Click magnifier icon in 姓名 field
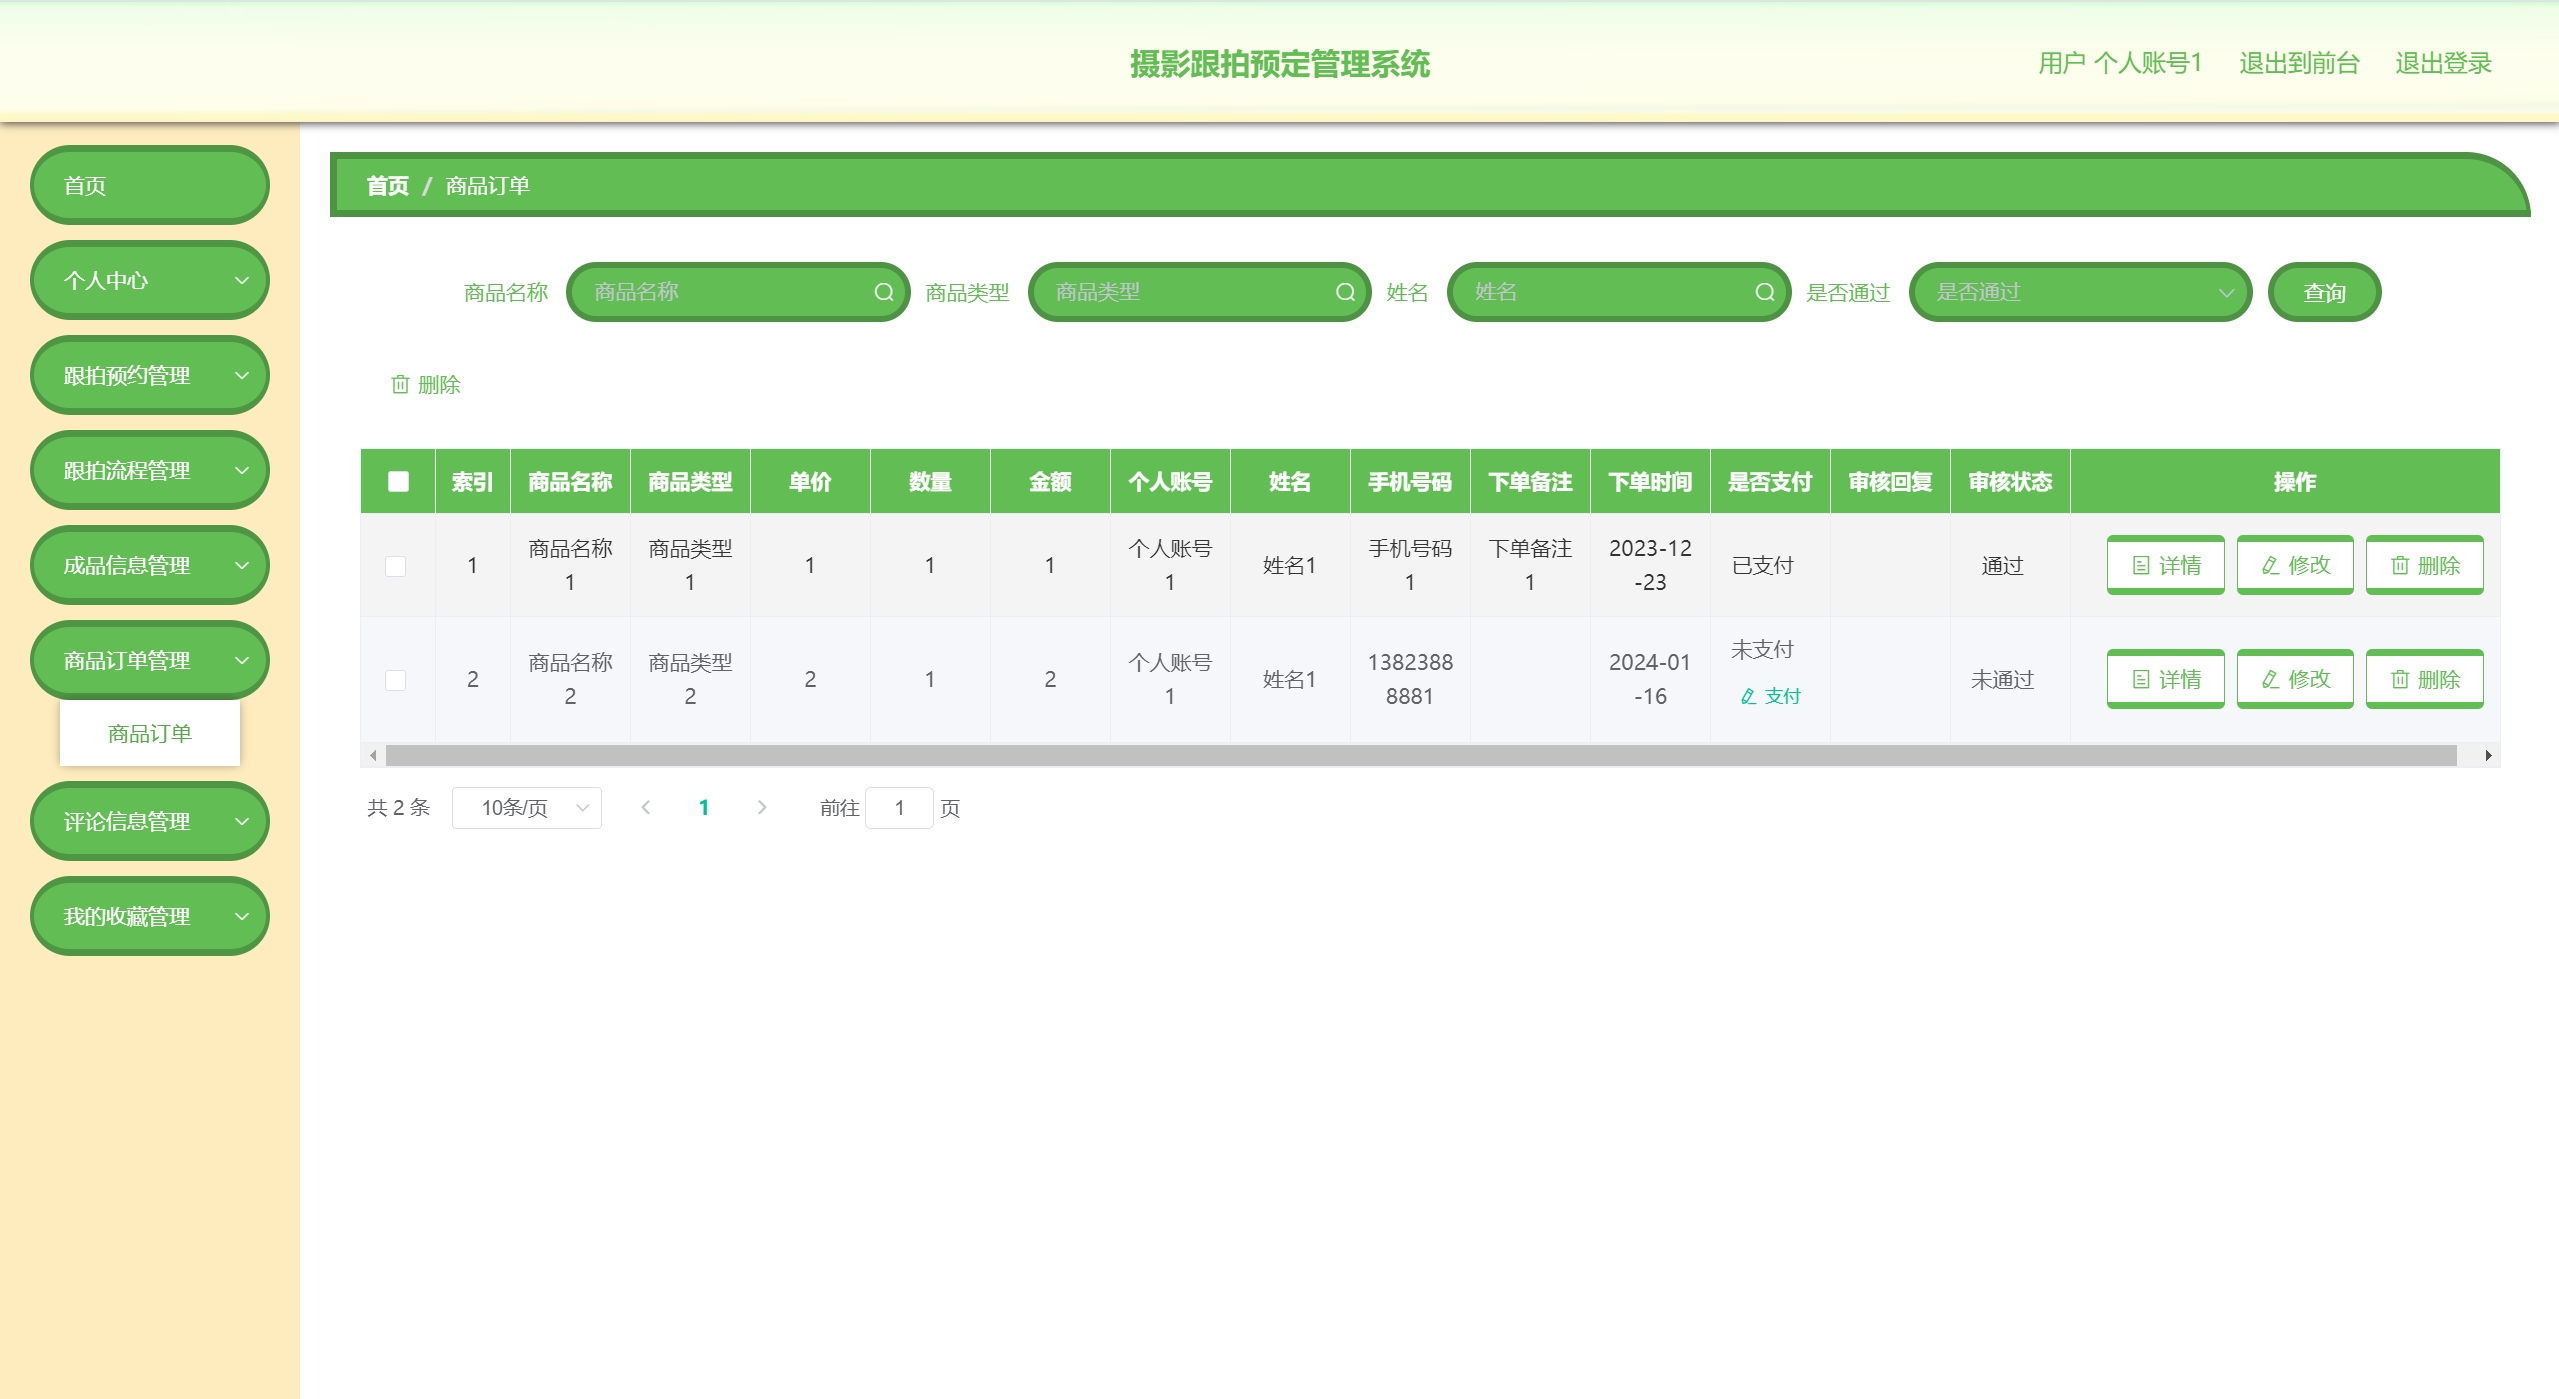The width and height of the screenshot is (2559, 1399). point(1764,292)
